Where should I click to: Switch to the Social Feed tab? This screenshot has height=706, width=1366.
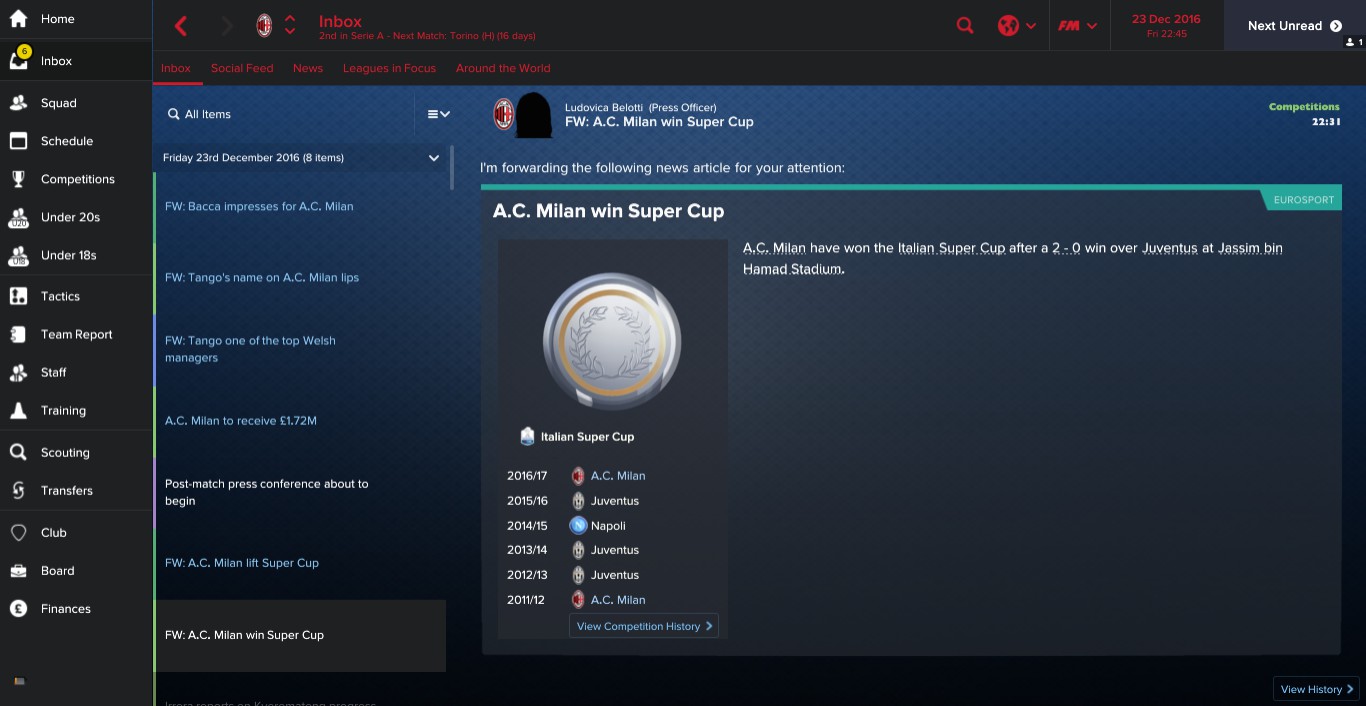click(242, 68)
